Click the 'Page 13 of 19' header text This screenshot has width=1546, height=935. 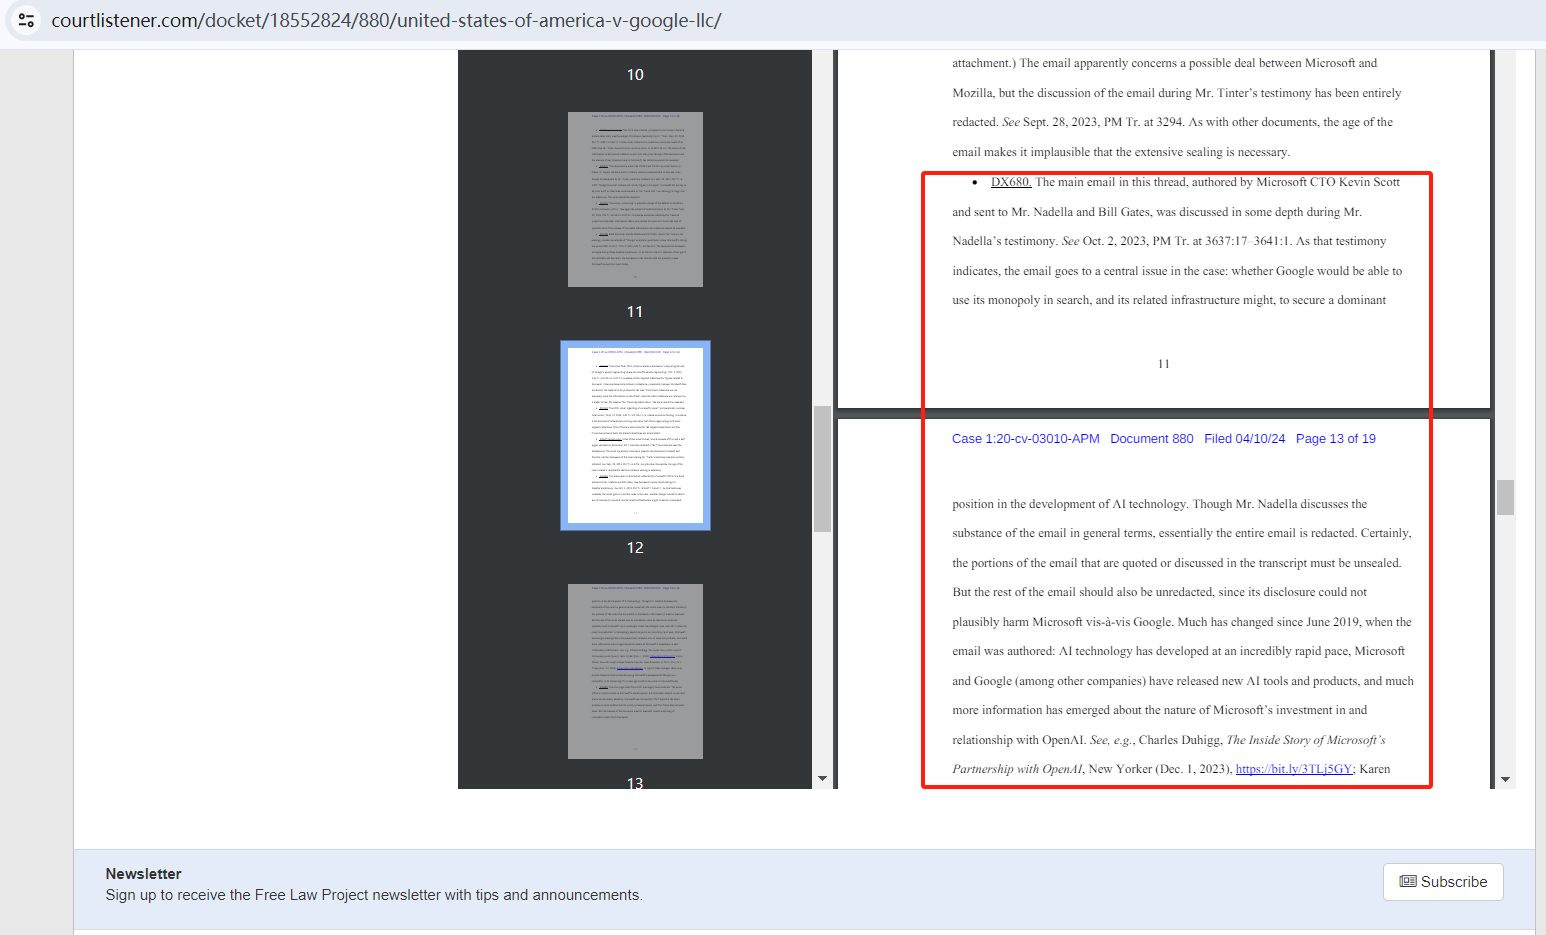tap(1335, 439)
